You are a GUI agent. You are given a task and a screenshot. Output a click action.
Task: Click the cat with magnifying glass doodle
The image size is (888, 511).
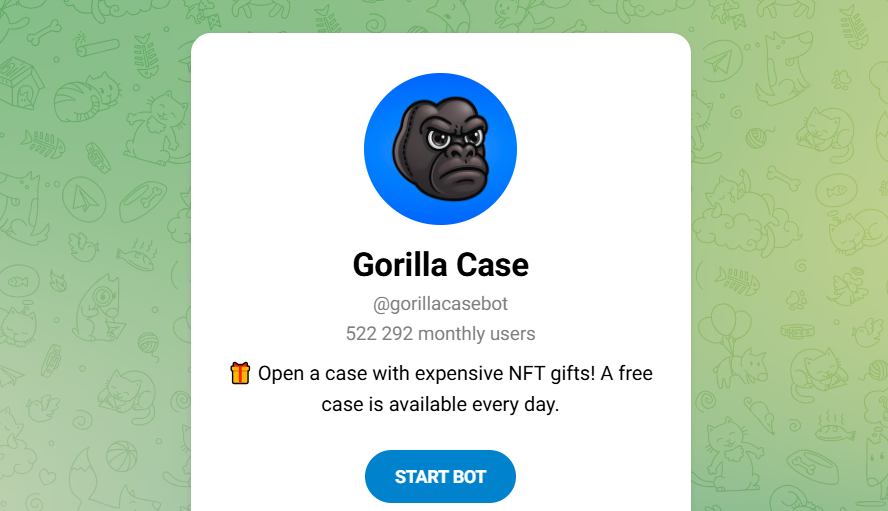pyautogui.click(x=99, y=309)
